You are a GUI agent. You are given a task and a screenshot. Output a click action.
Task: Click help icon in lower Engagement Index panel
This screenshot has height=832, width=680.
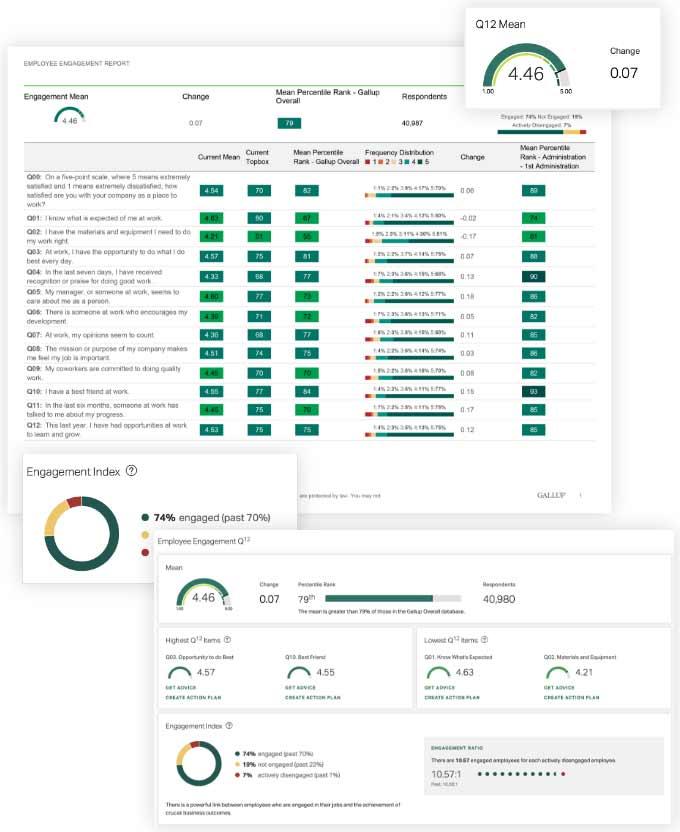pos(229,726)
